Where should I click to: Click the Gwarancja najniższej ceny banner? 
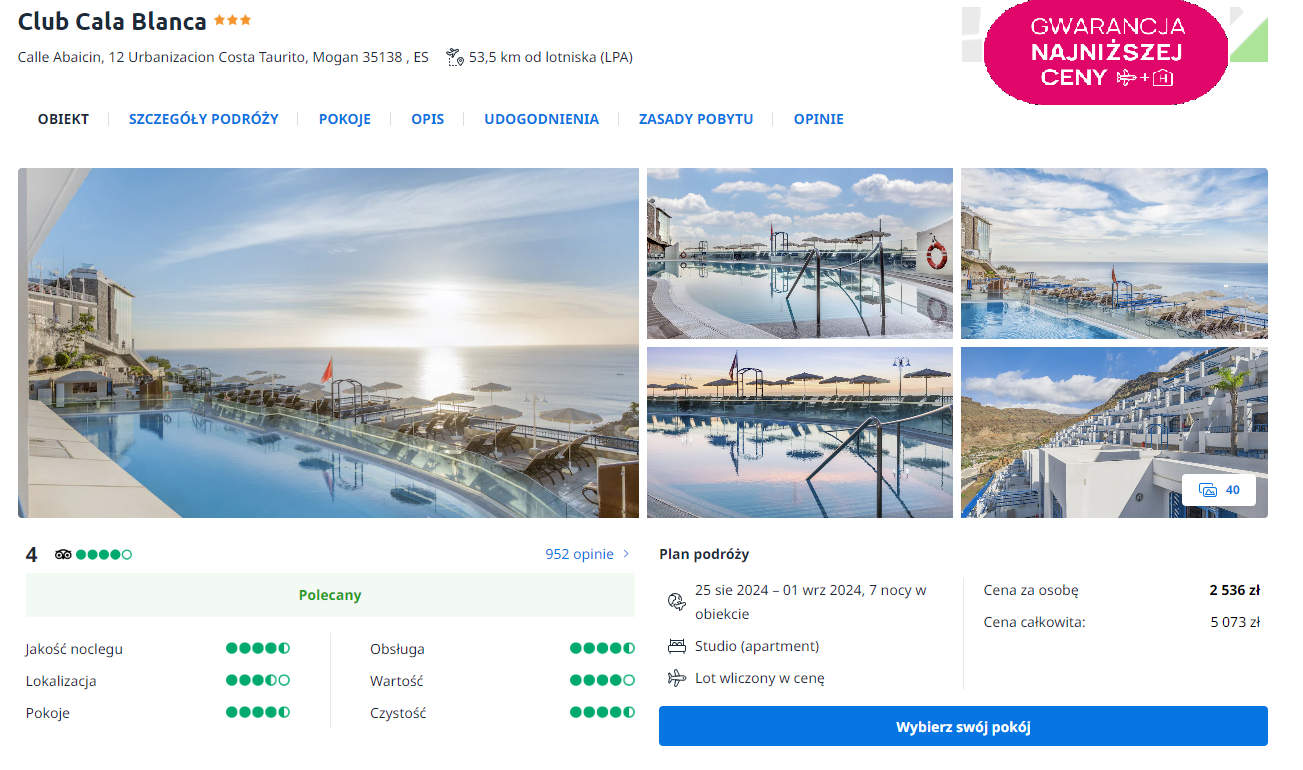[1107, 52]
